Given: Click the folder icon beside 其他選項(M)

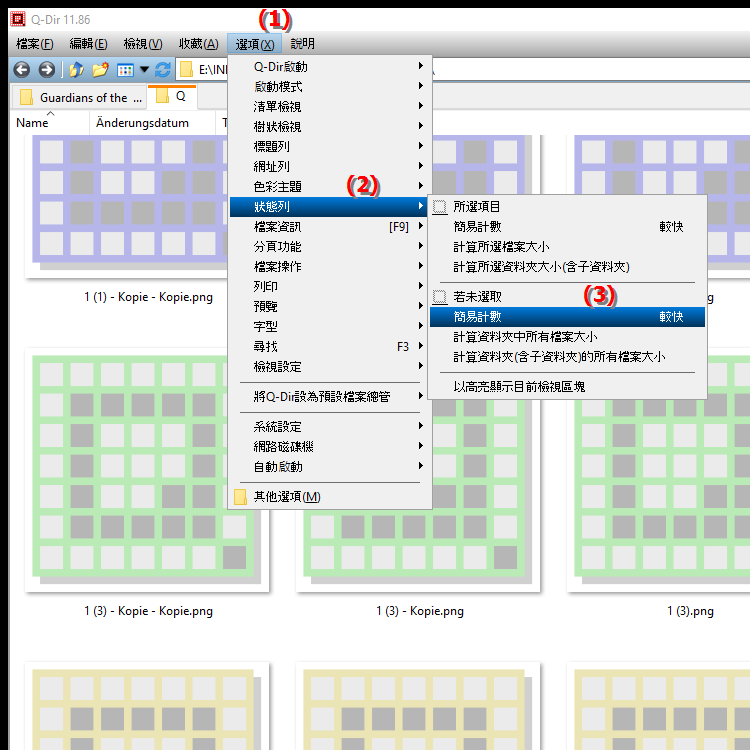Looking at the screenshot, I should [241, 497].
